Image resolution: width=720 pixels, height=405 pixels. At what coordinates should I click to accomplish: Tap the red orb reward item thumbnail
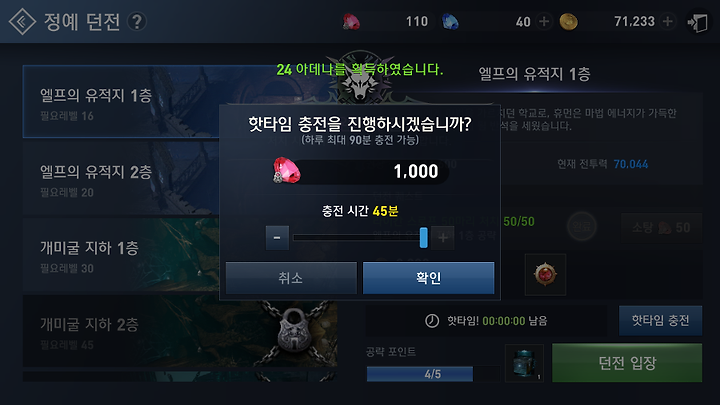click(546, 274)
